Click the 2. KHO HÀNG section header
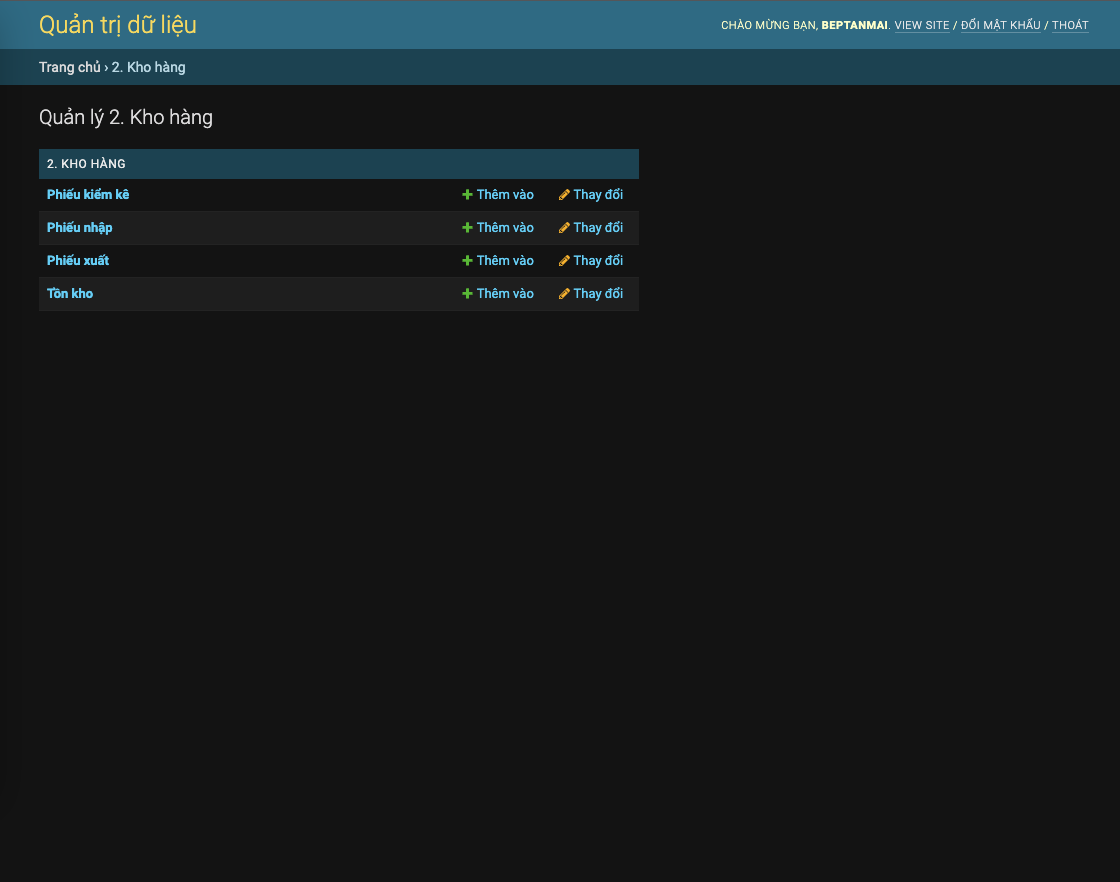Screen dimensions: 1120x882 tap(85, 163)
